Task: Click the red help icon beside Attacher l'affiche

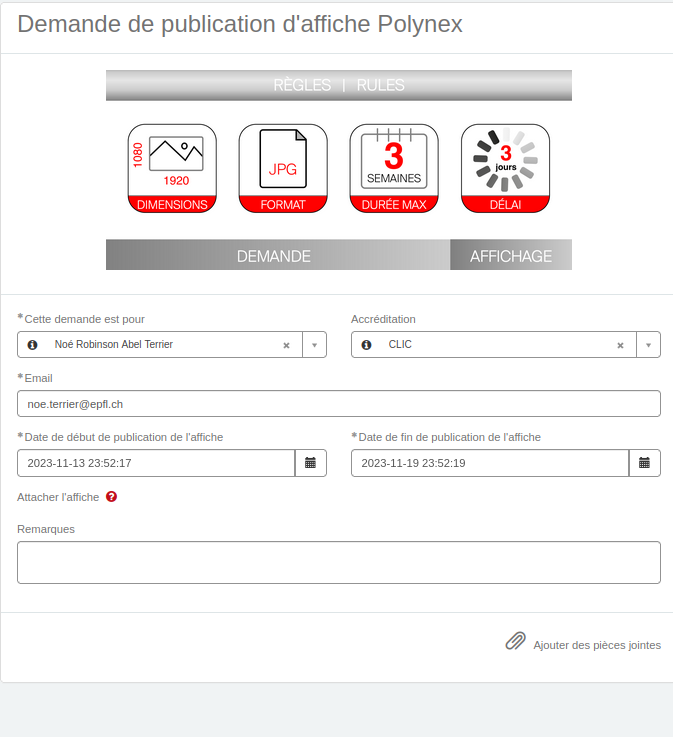Action: pos(111,497)
